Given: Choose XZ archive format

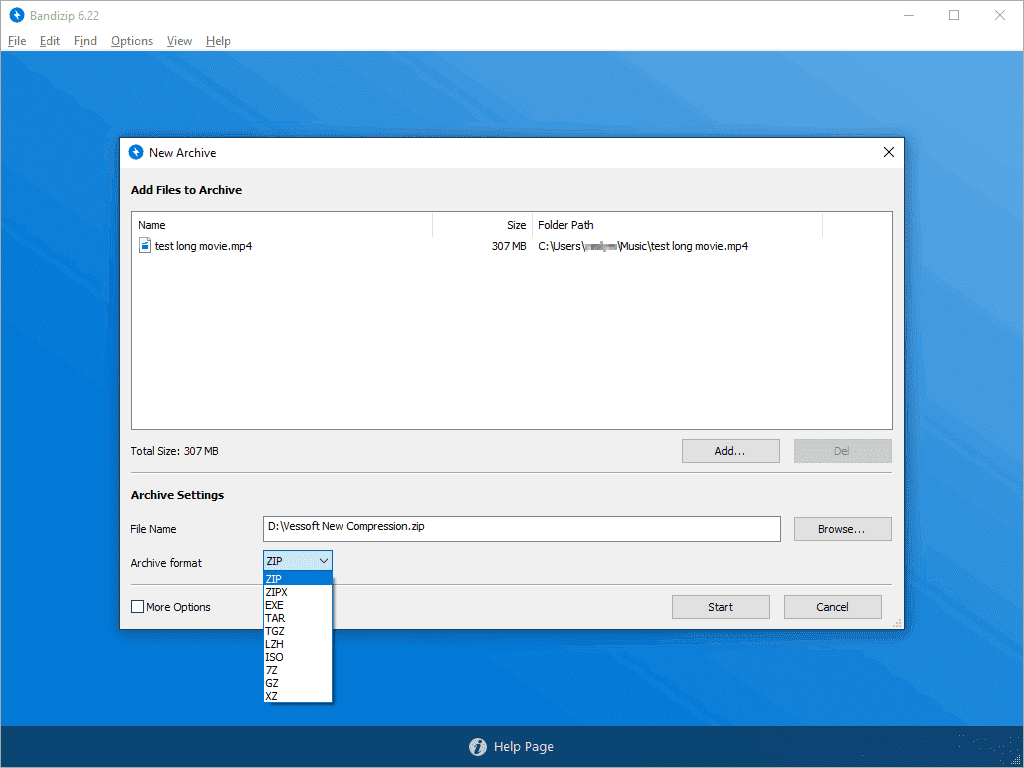Looking at the screenshot, I should [298, 696].
